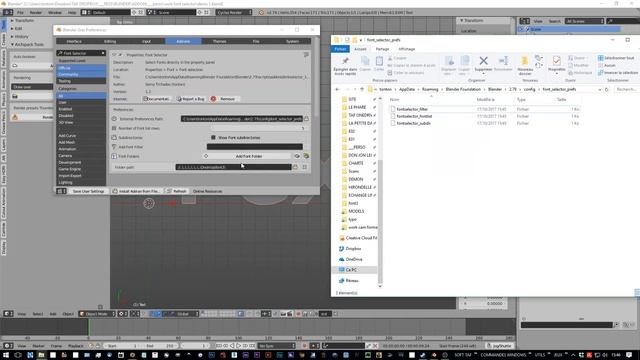Remove the folder path entry icon
The height and width of the screenshot is (360, 640).
coord(304,167)
